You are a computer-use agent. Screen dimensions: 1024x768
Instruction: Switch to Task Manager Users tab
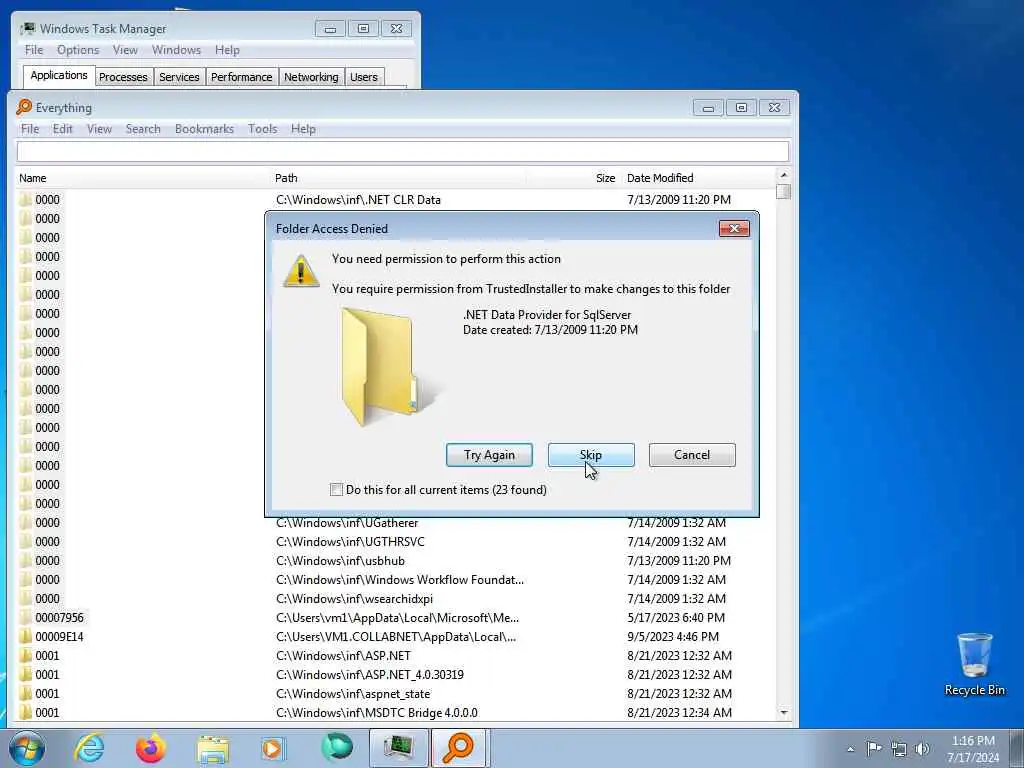[x=364, y=77]
